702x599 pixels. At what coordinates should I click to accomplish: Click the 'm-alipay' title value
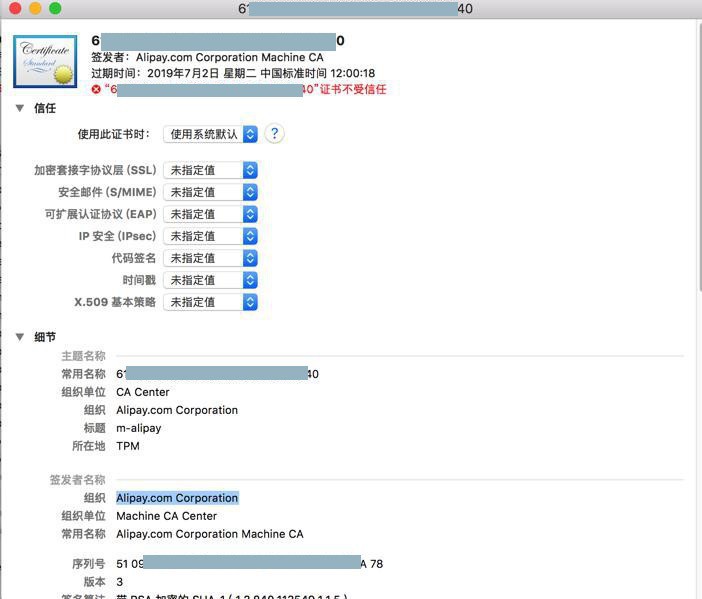coord(139,428)
